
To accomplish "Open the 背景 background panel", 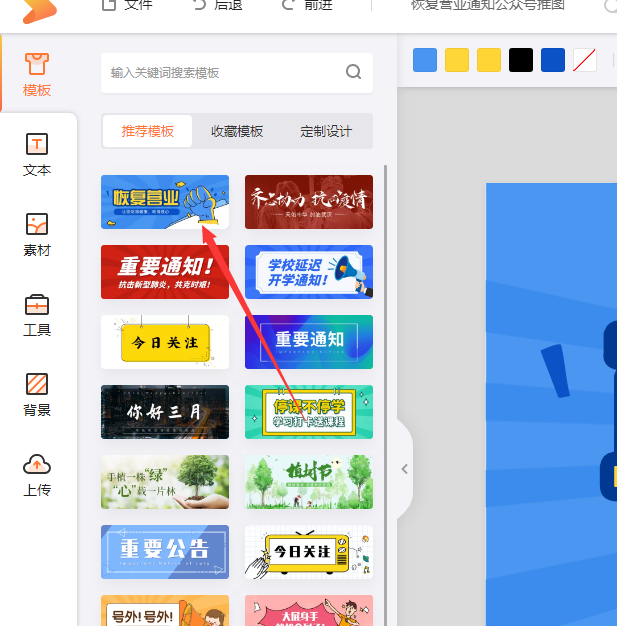I will pyautogui.click(x=37, y=395).
